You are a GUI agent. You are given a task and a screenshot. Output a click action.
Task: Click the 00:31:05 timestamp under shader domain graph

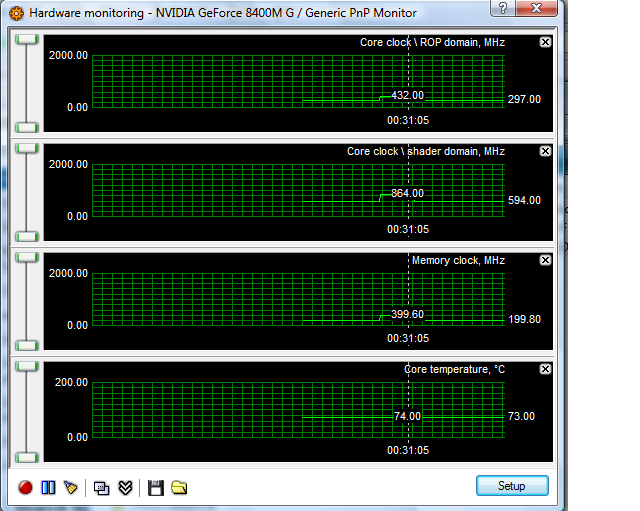click(408, 229)
